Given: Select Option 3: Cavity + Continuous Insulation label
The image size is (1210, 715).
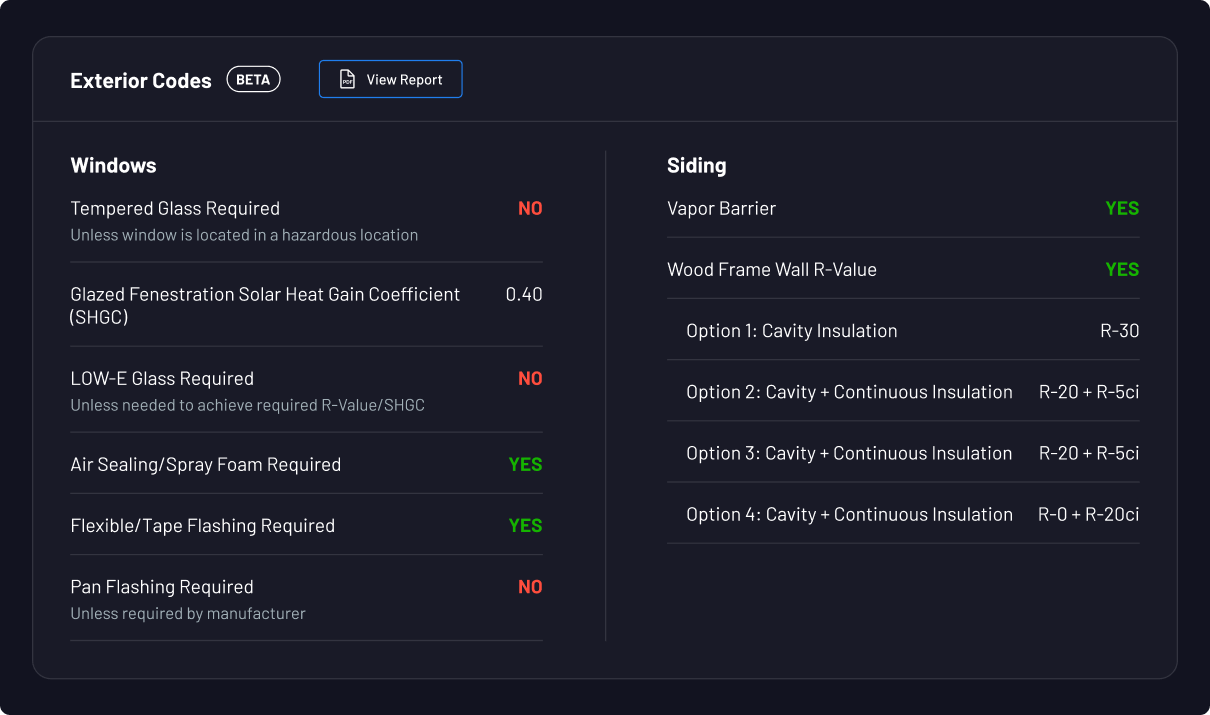Looking at the screenshot, I should pos(849,453).
